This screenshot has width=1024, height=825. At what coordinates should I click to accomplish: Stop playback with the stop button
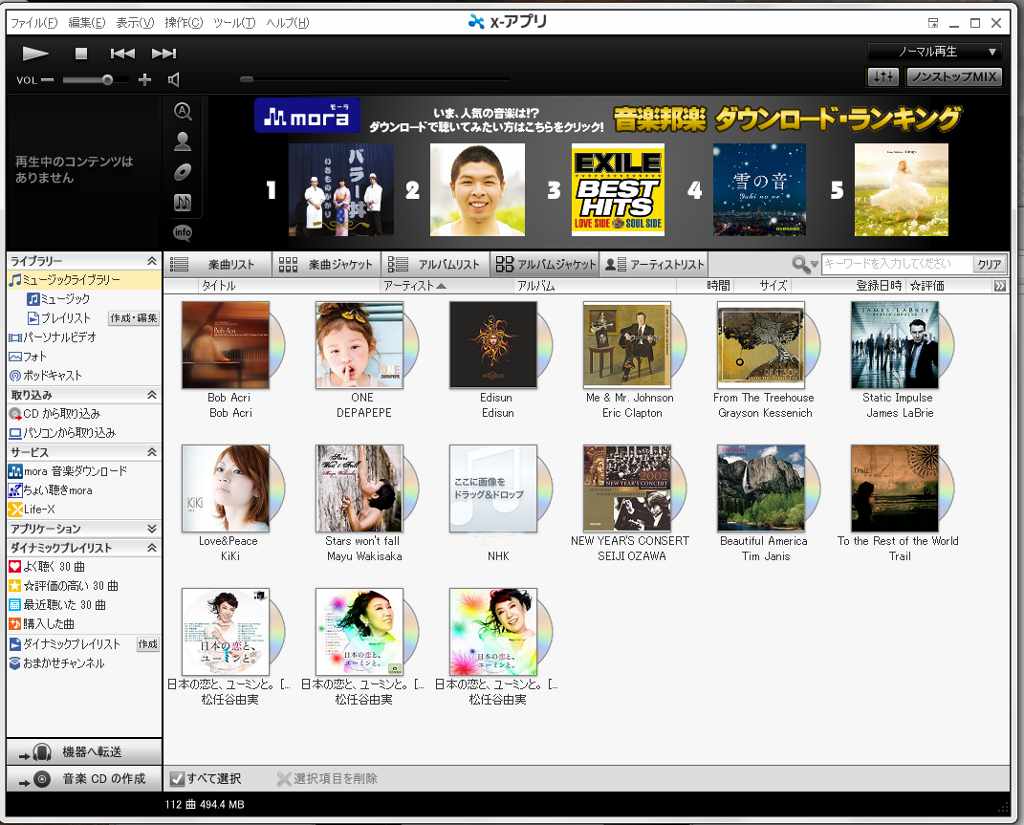81,54
